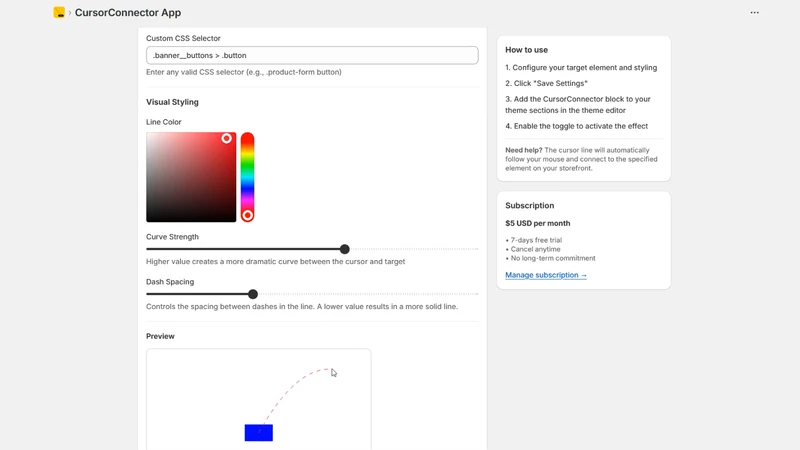This screenshot has width=800, height=450.
Task: Click the rainbow hue slider bar
Action: [x=247, y=177]
